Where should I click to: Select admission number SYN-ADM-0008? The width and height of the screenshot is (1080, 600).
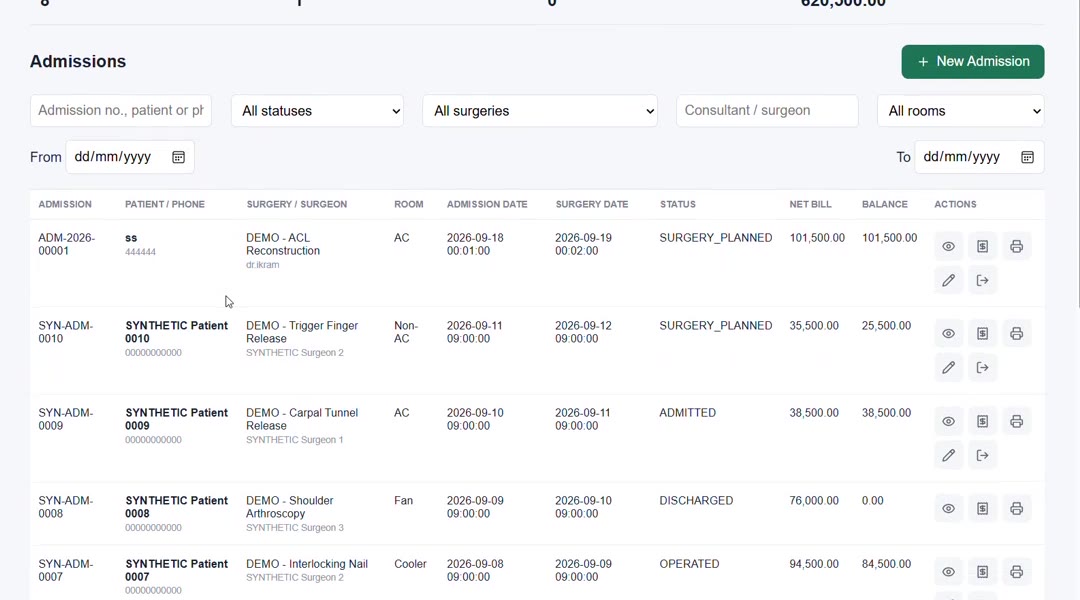coord(65,507)
